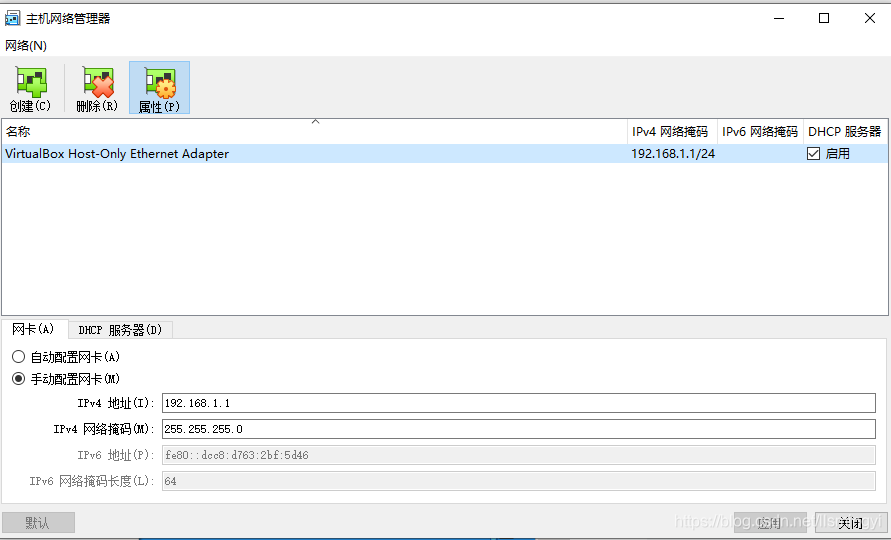The width and height of the screenshot is (891, 540).
Task: Click the IPv6 地址 field
Action: coord(518,455)
